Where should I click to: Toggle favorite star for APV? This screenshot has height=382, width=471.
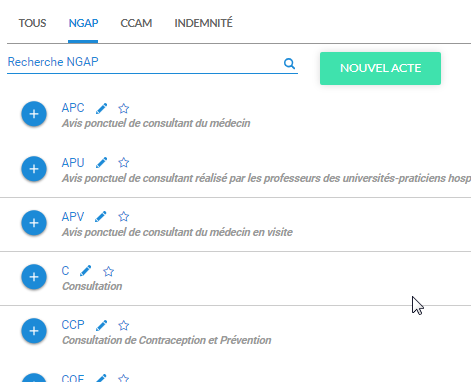(x=124, y=217)
